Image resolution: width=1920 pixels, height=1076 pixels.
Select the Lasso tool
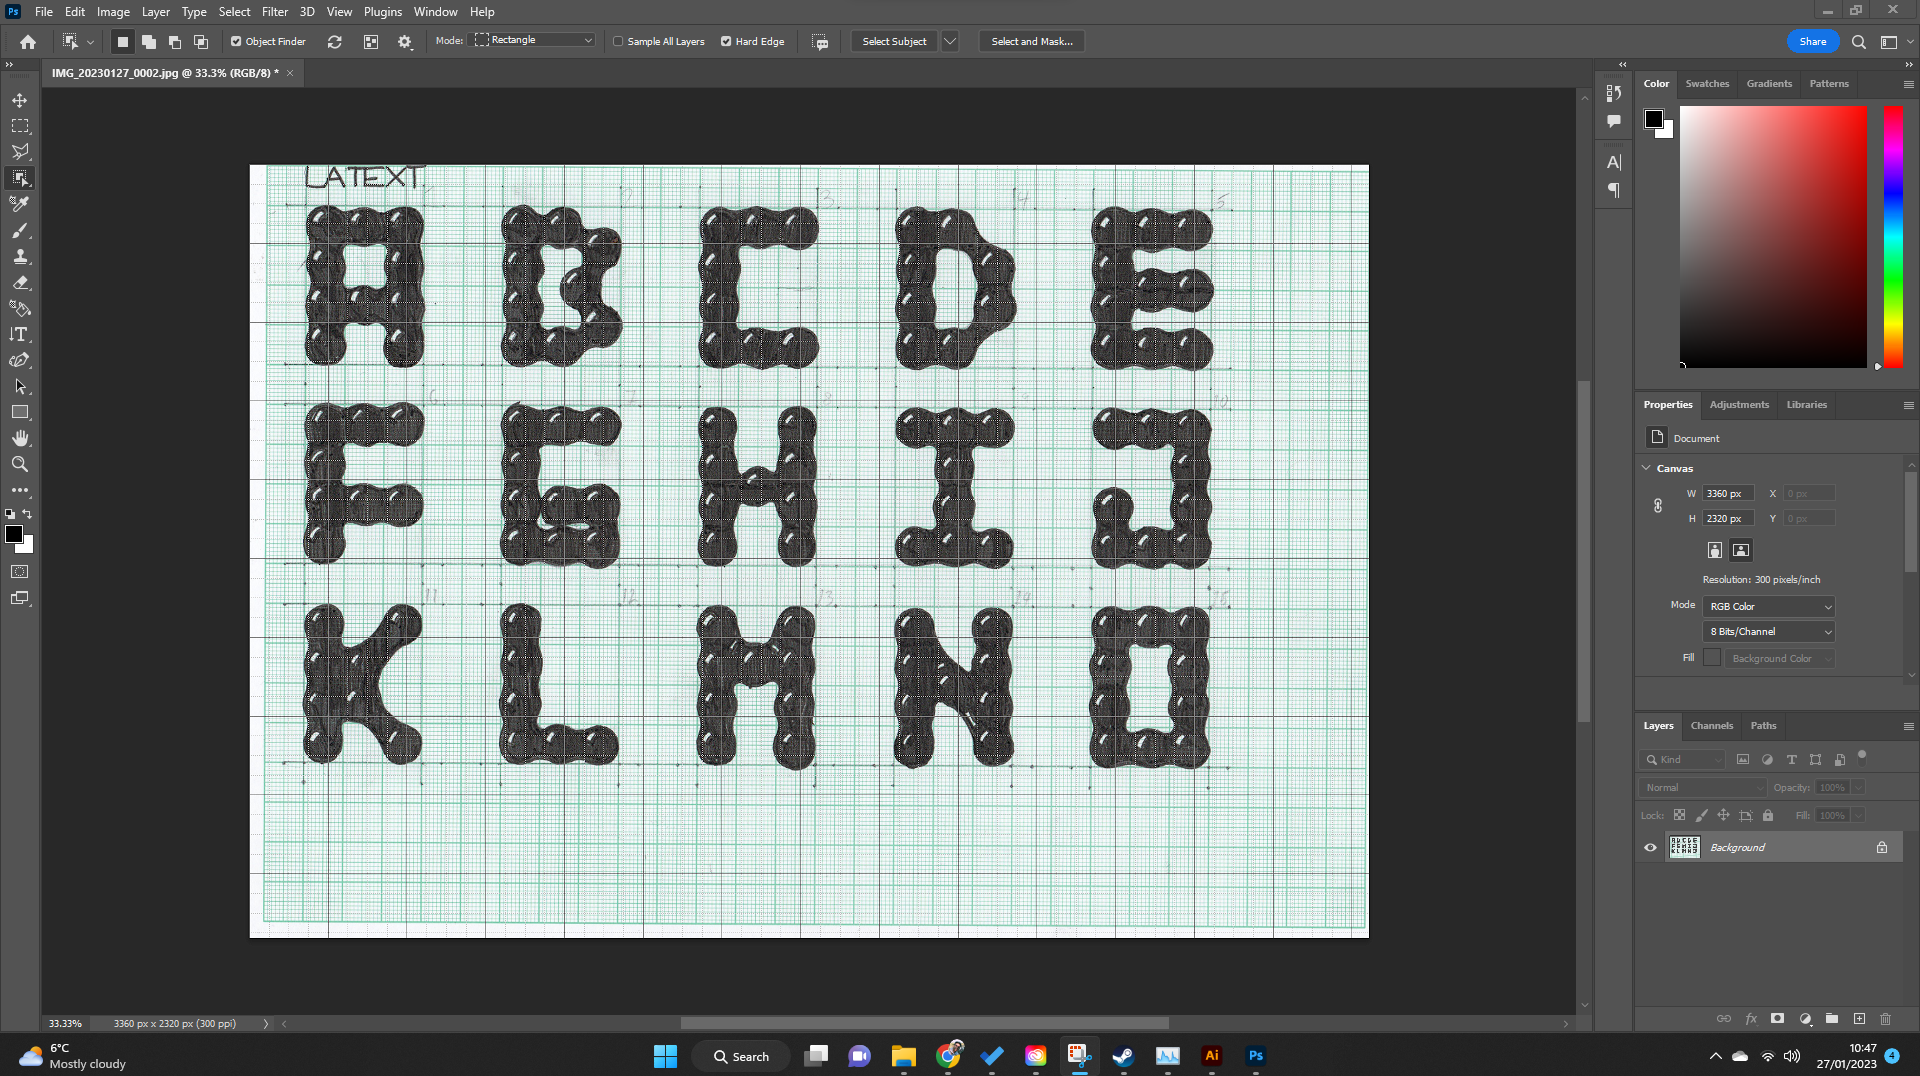(20, 152)
